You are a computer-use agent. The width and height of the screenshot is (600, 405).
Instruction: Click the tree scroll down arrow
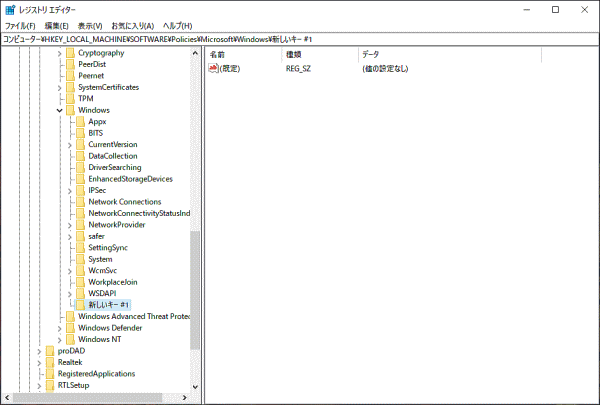[x=195, y=387]
